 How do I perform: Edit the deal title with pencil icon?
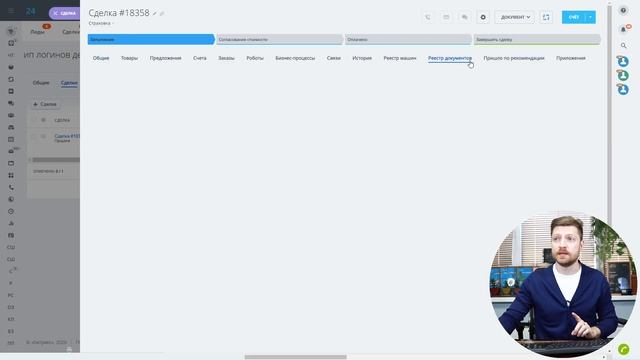point(155,13)
